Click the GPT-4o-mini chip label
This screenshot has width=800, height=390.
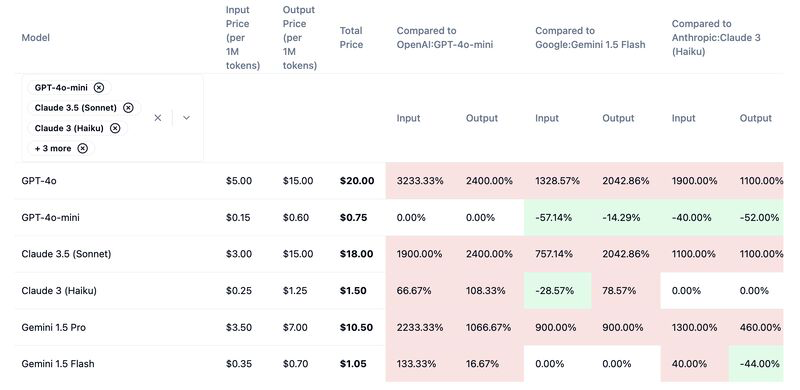click(x=61, y=88)
